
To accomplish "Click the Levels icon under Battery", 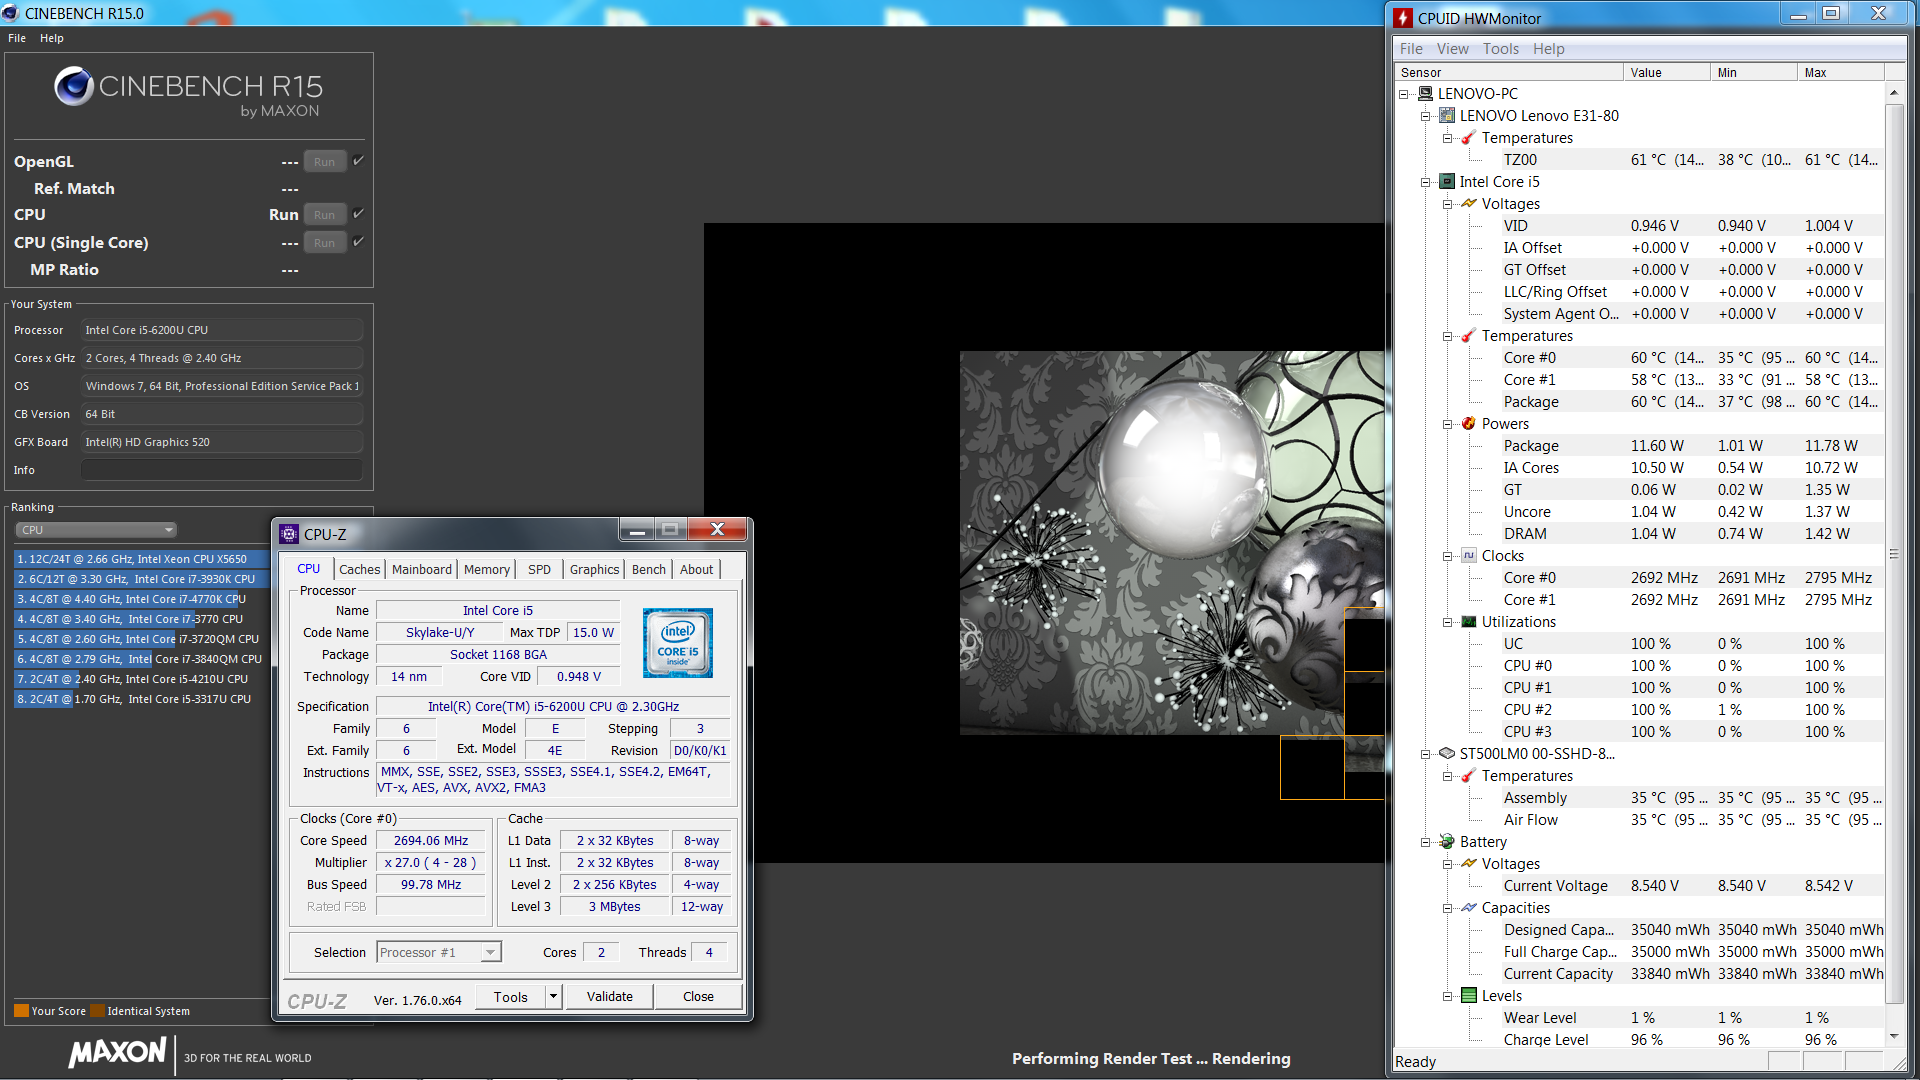I will (1469, 996).
